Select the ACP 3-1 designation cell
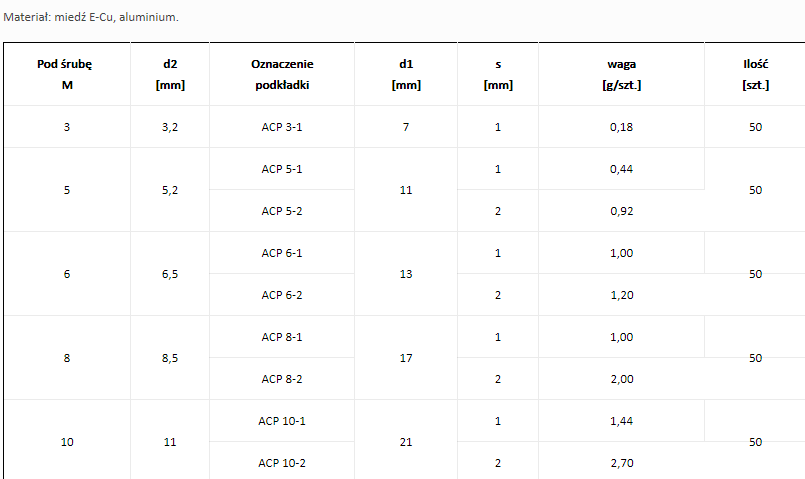The width and height of the screenshot is (805, 479). 281,127
